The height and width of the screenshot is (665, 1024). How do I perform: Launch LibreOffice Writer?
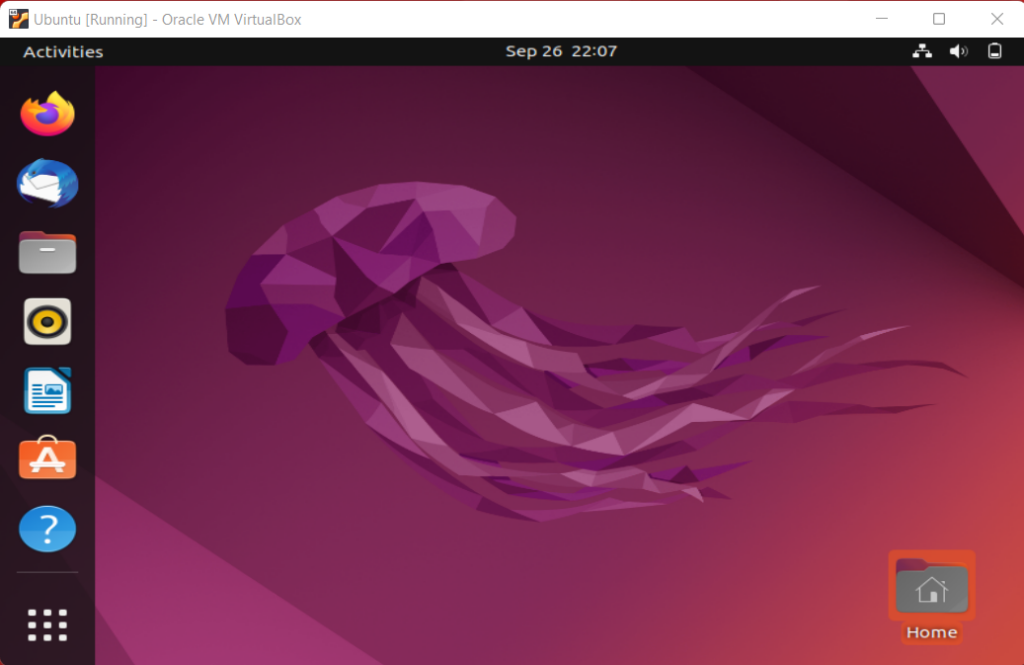tap(47, 391)
